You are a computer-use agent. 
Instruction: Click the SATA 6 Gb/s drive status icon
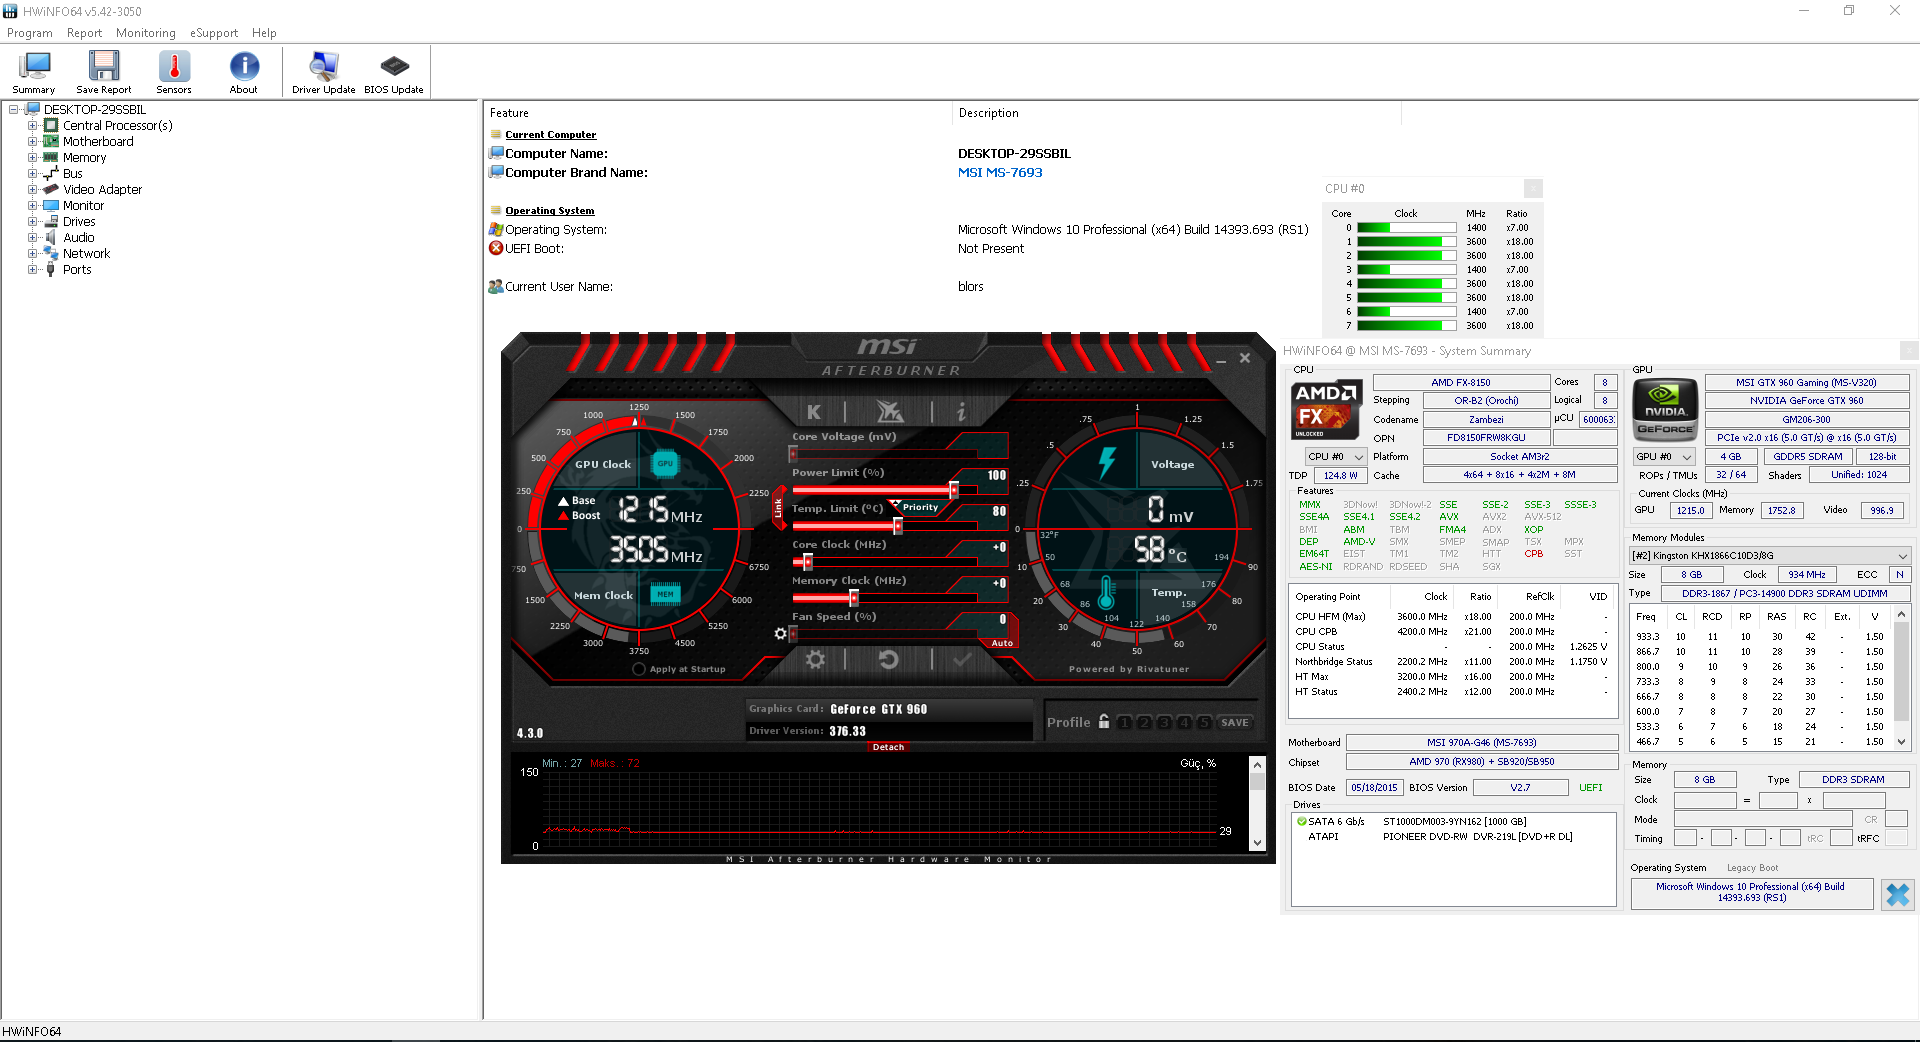click(x=1302, y=822)
